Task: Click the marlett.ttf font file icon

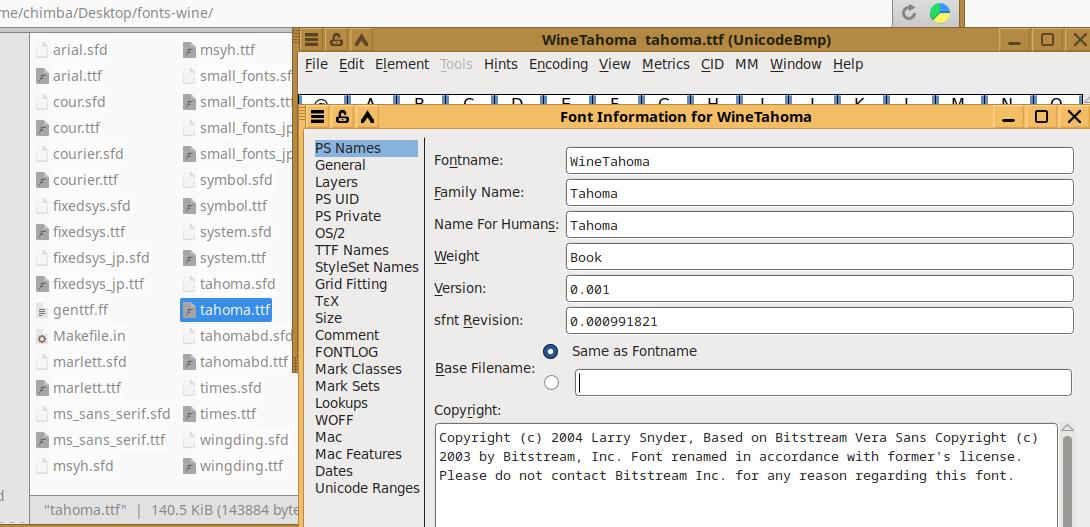Action: coord(42,388)
